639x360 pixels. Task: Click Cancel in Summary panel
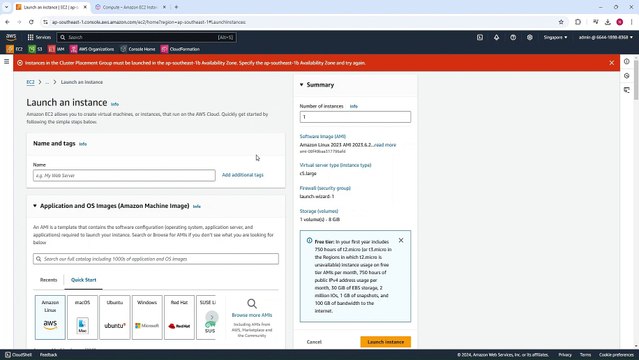tap(314, 342)
